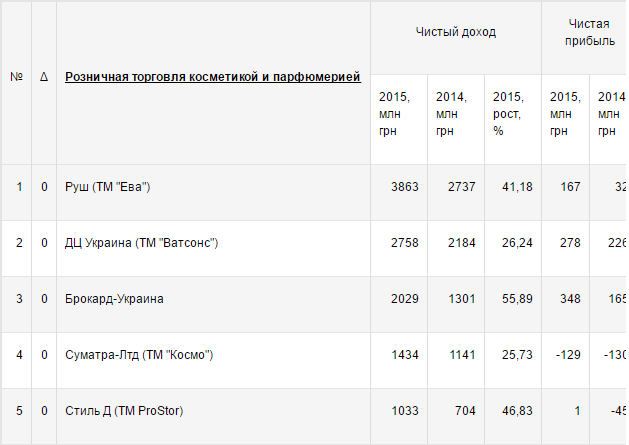Click the 'Суматра-Лтд (ТМ "Космо")' company cell
The width and height of the screenshot is (629, 445).
(x=139, y=355)
